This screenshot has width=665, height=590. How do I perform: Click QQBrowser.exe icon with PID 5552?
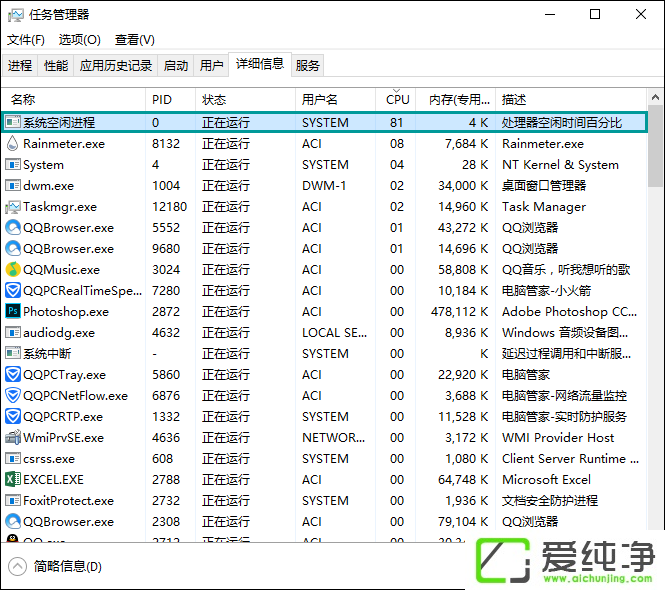[x=13, y=227]
